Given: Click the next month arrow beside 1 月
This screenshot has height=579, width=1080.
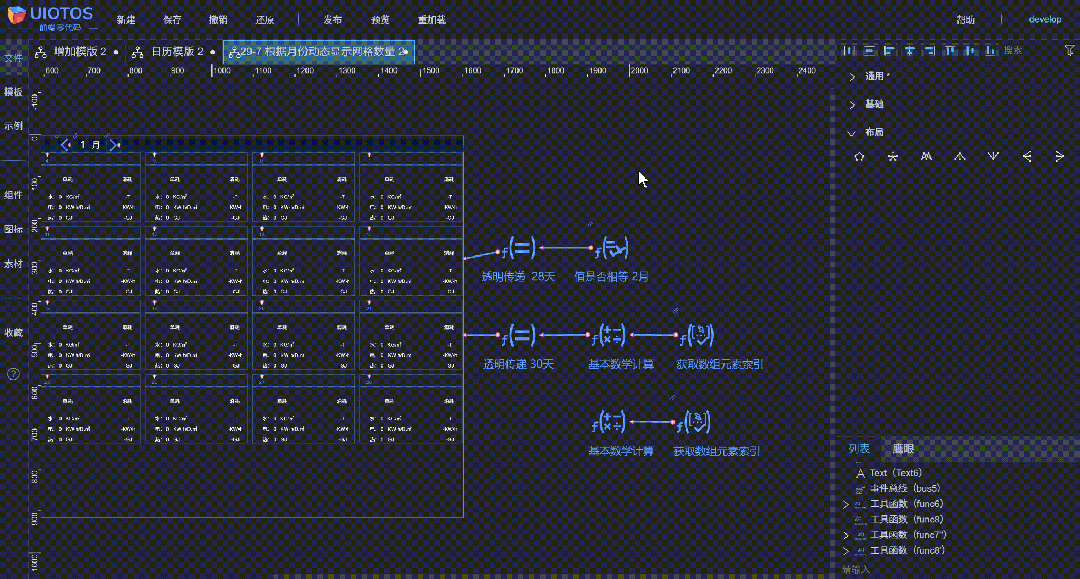Looking at the screenshot, I should click(114, 145).
